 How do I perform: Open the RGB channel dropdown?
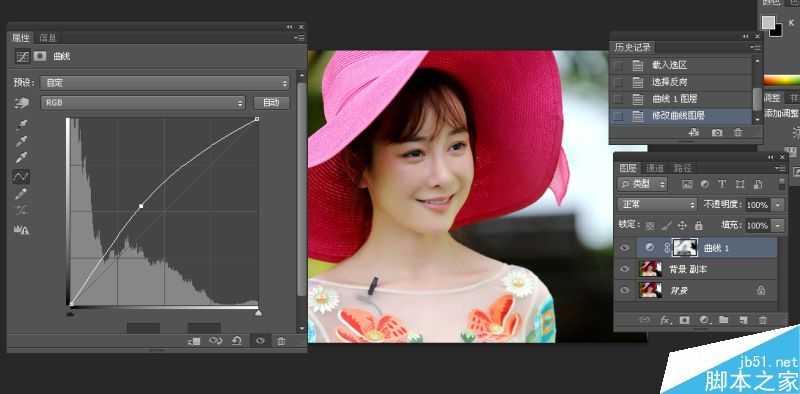[143, 103]
